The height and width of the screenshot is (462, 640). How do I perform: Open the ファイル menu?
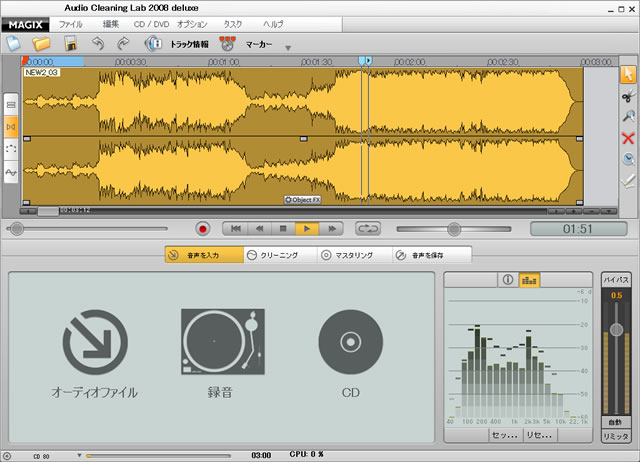point(71,22)
